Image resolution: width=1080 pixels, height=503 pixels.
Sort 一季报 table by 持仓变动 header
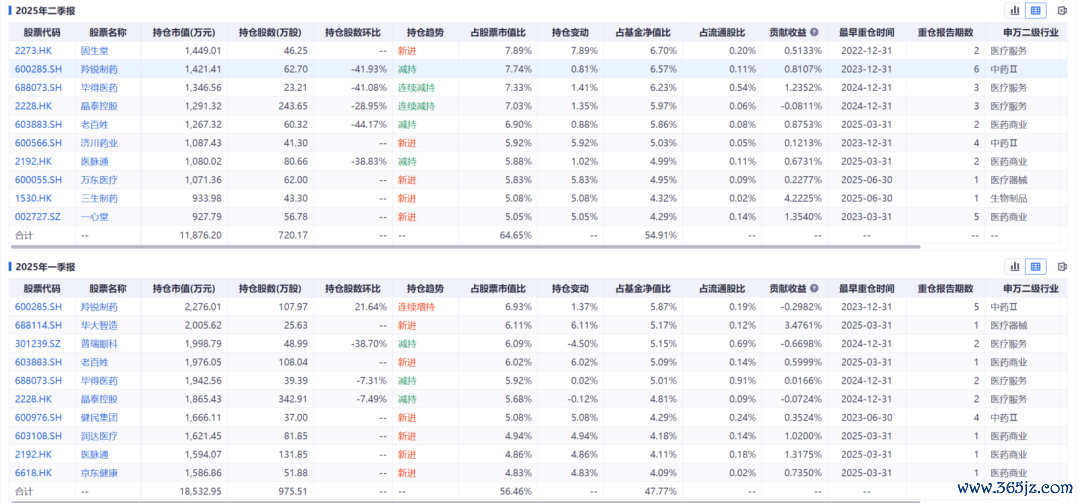pos(570,288)
